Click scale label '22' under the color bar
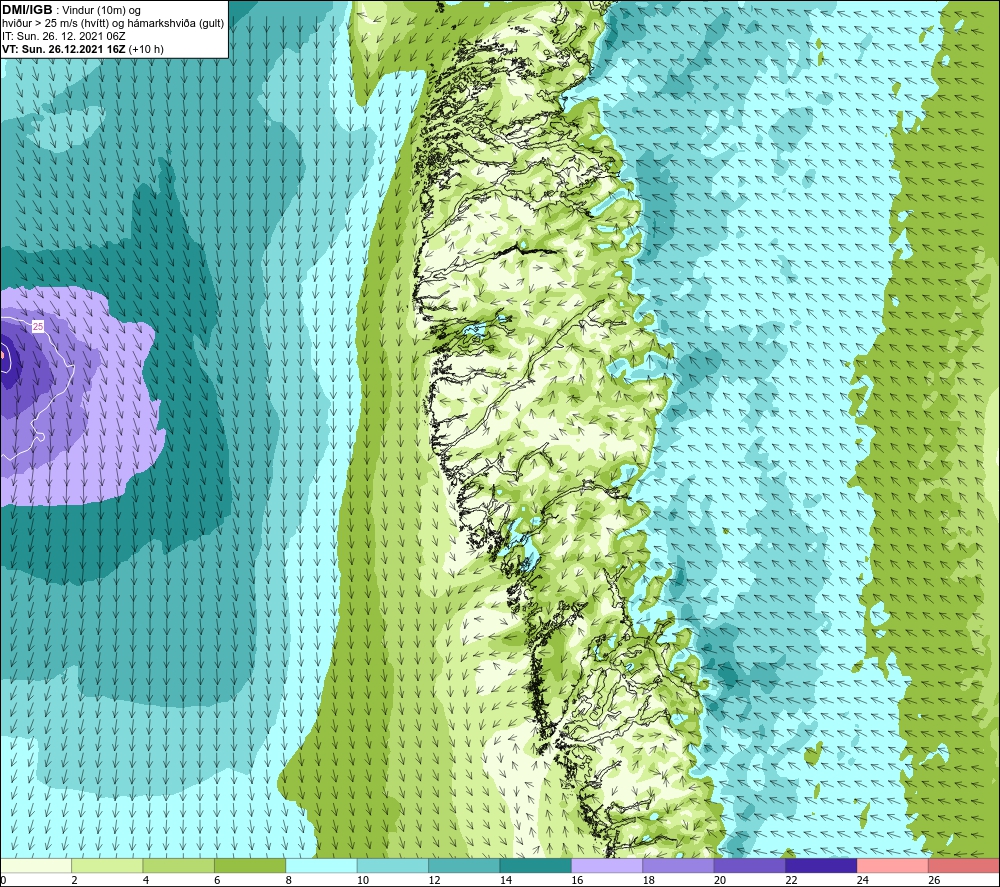 [791, 880]
